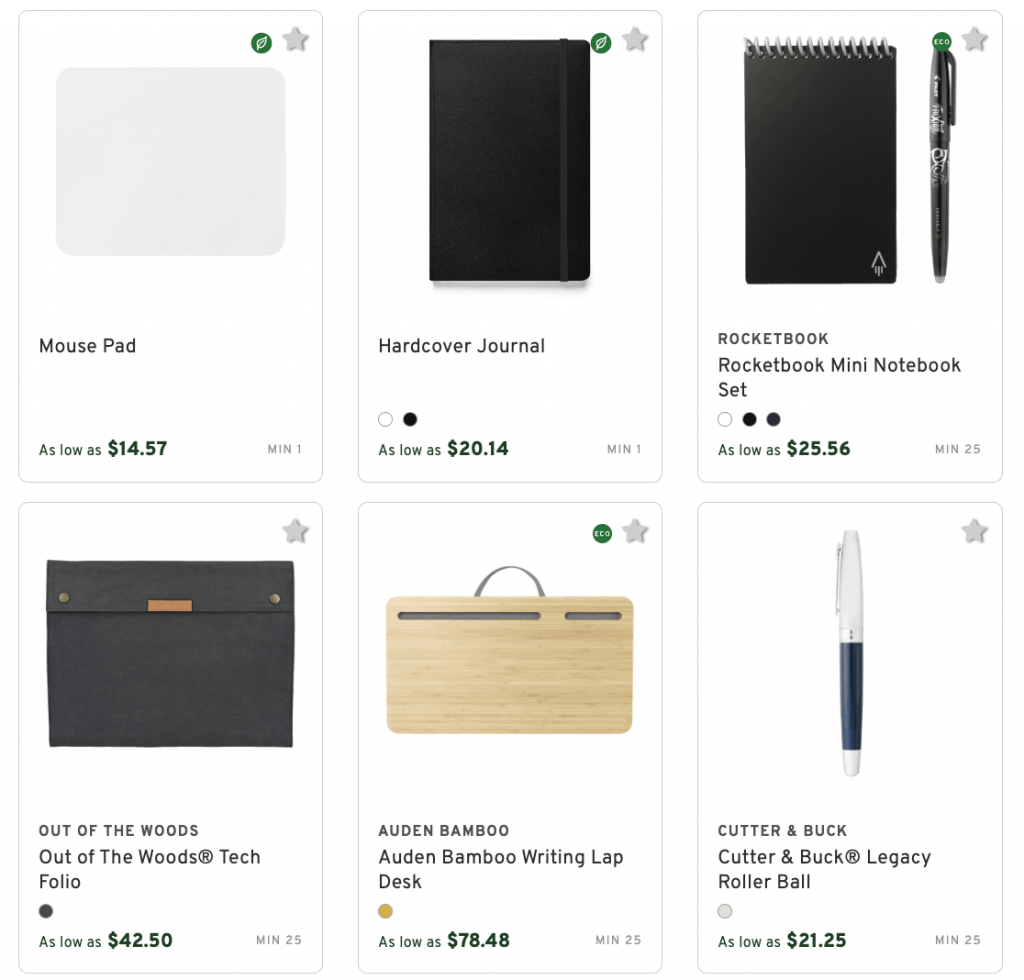
Task: Open the Cutter & Buck Legacy Roller Ball
Action: tap(824, 868)
